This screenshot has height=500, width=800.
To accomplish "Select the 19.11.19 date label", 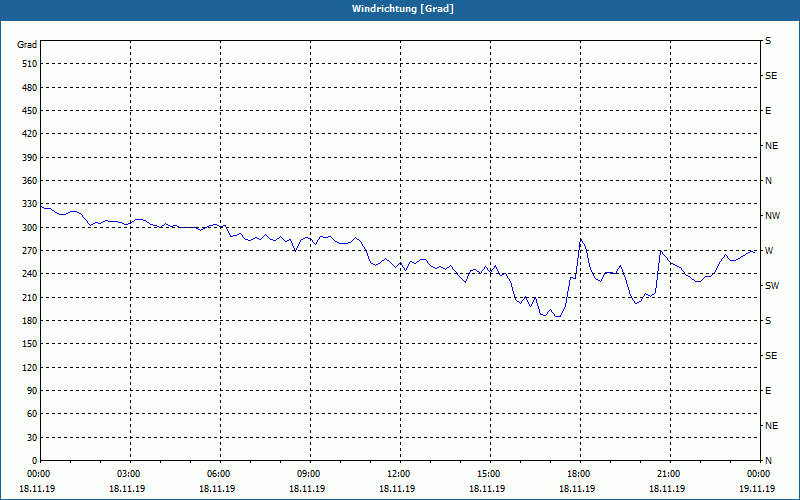I will click(x=757, y=489).
